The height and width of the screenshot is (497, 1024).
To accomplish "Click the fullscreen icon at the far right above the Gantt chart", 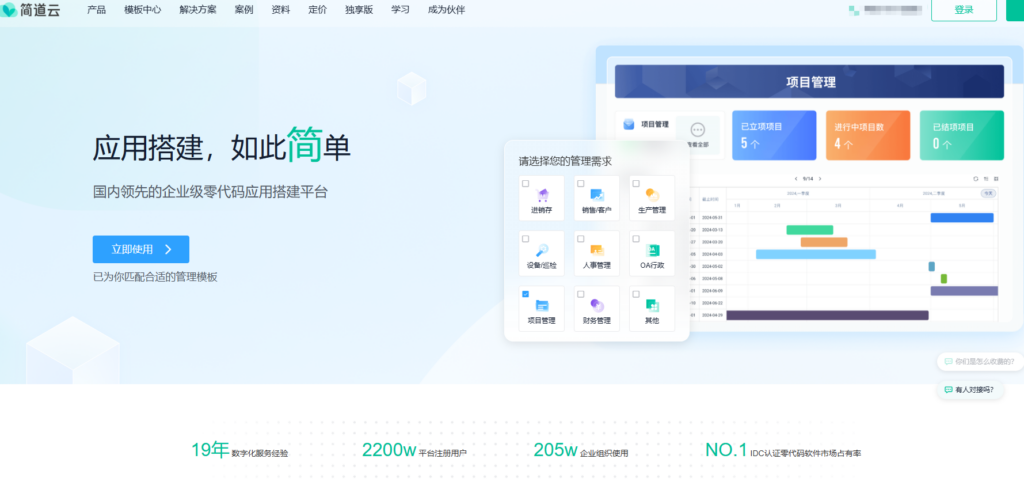I will pyautogui.click(x=996, y=178).
